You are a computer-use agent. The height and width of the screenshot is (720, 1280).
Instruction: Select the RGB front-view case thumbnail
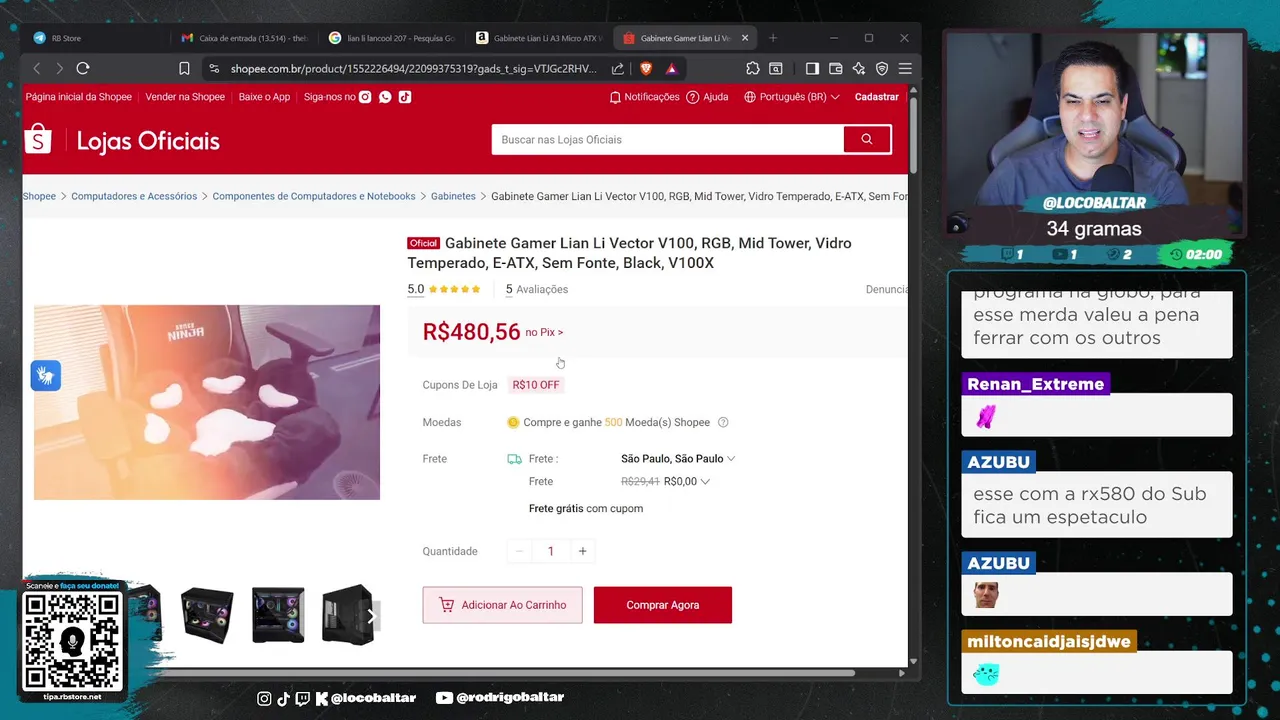[x=278, y=614]
